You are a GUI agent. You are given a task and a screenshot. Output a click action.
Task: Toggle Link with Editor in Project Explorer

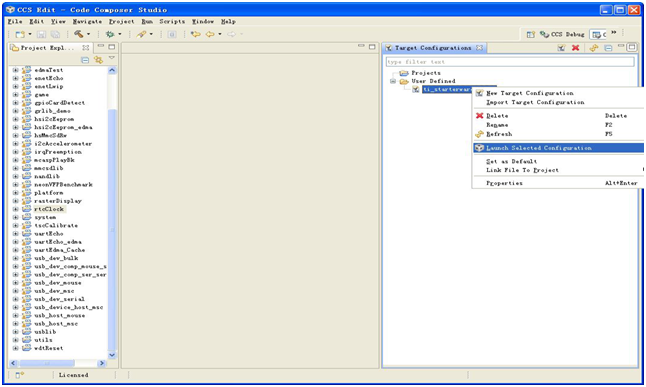pos(98,60)
